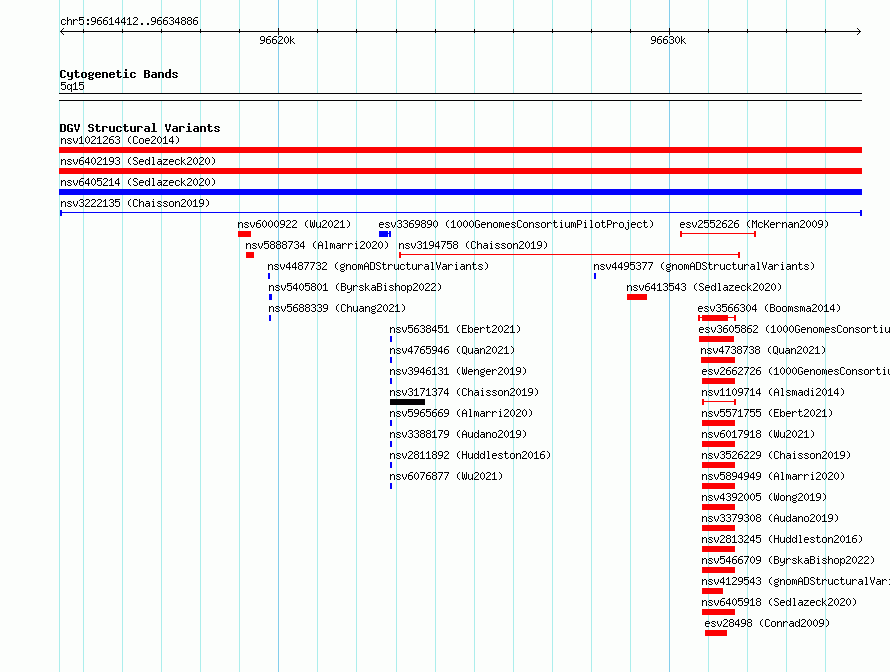The image size is (890, 672).
Task: Select esv3566304 (Boomsma2014) label
Action: point(769,308)
